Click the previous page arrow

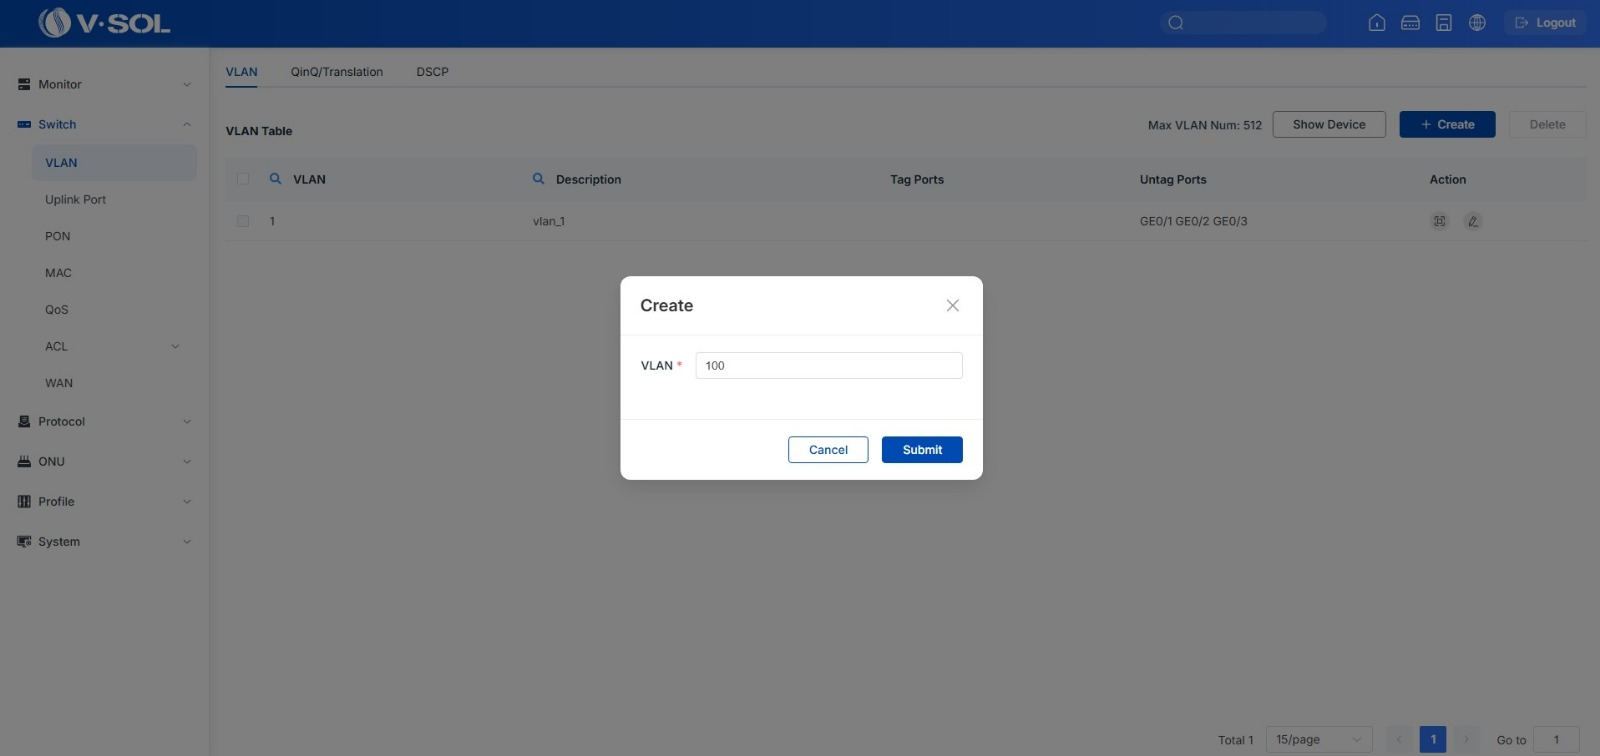(1399, 740)
